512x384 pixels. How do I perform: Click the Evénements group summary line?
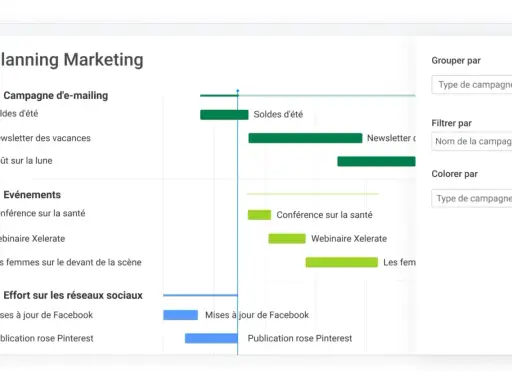point(312,194)
